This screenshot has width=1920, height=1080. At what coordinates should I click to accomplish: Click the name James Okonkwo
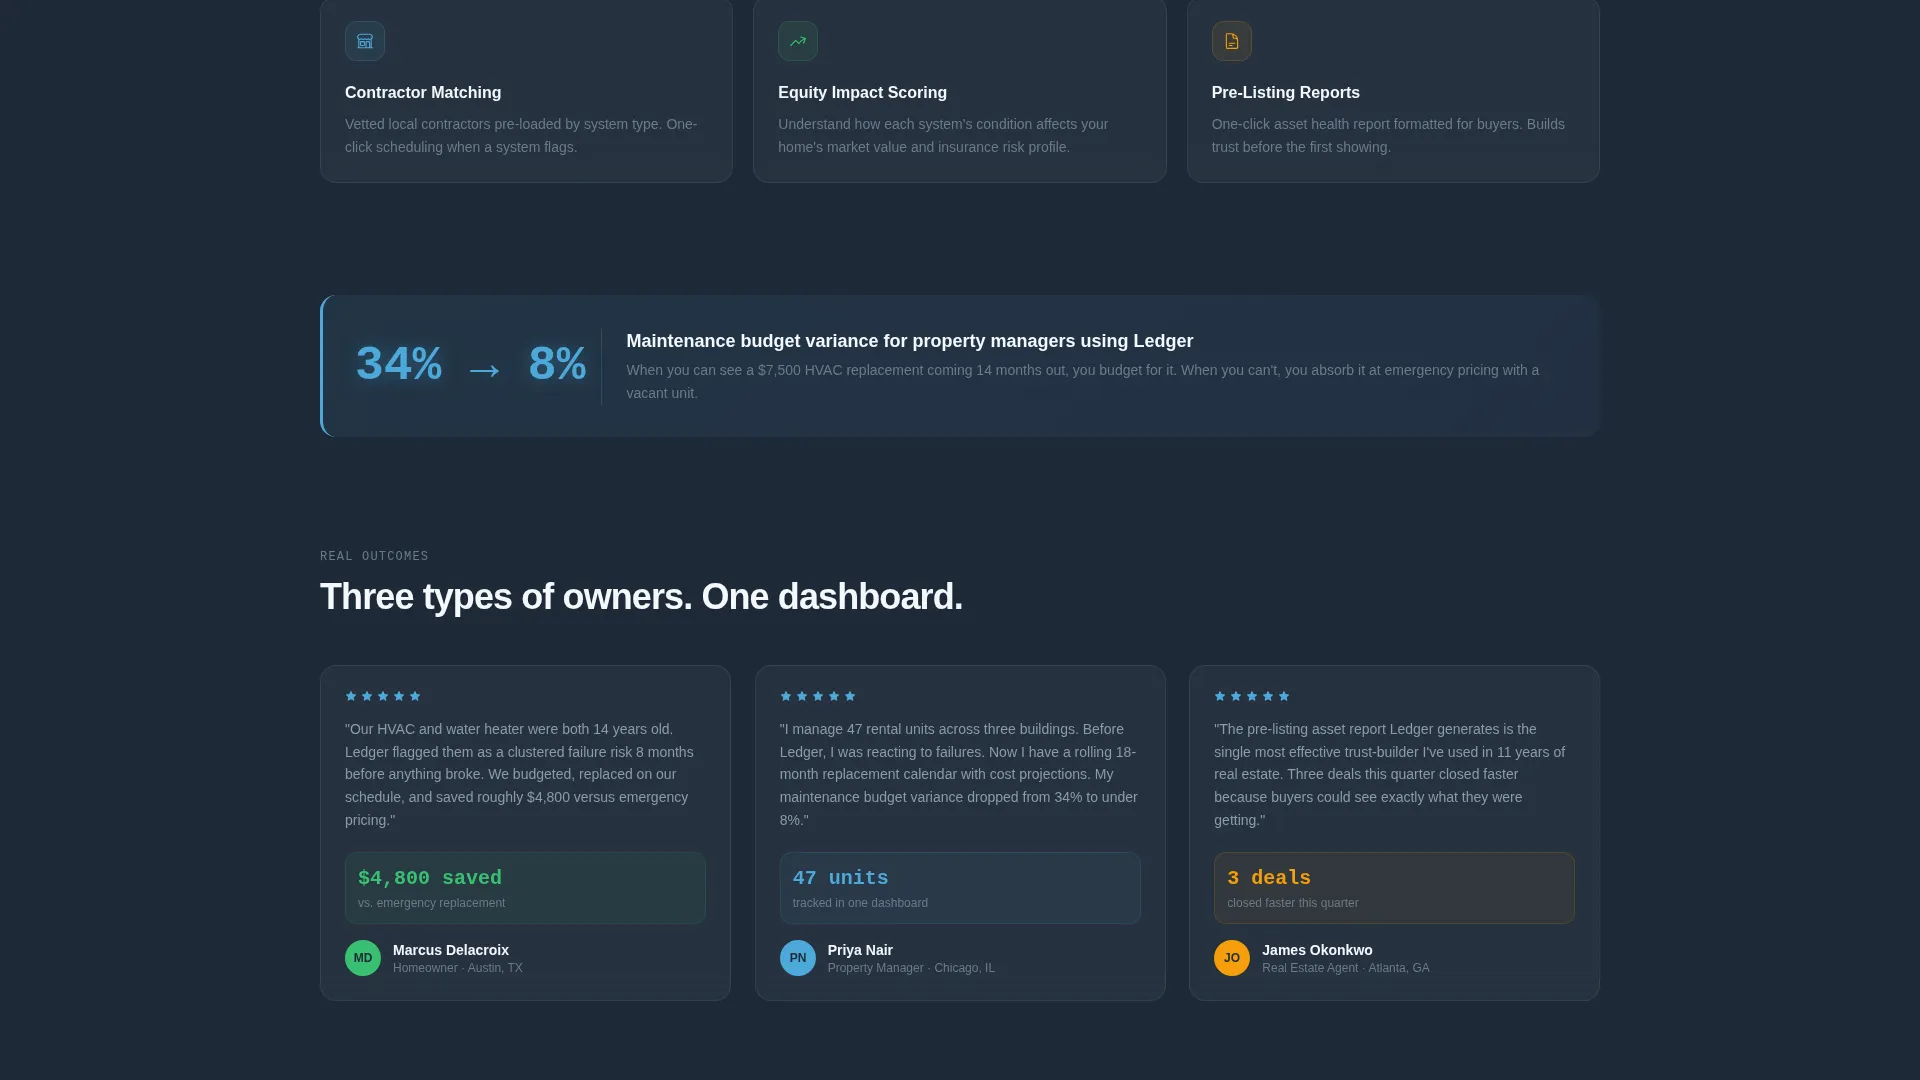tap(1317, 950)
